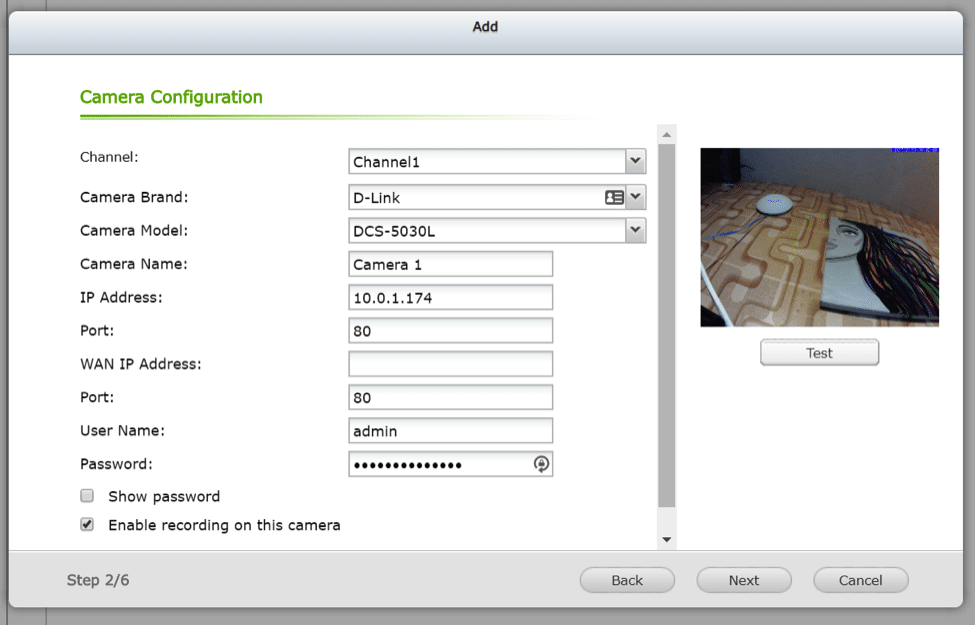Click the IP Address field showing 10.0.1.174
The width and height of the screenshot is (975, 626).
click(450, 297)
